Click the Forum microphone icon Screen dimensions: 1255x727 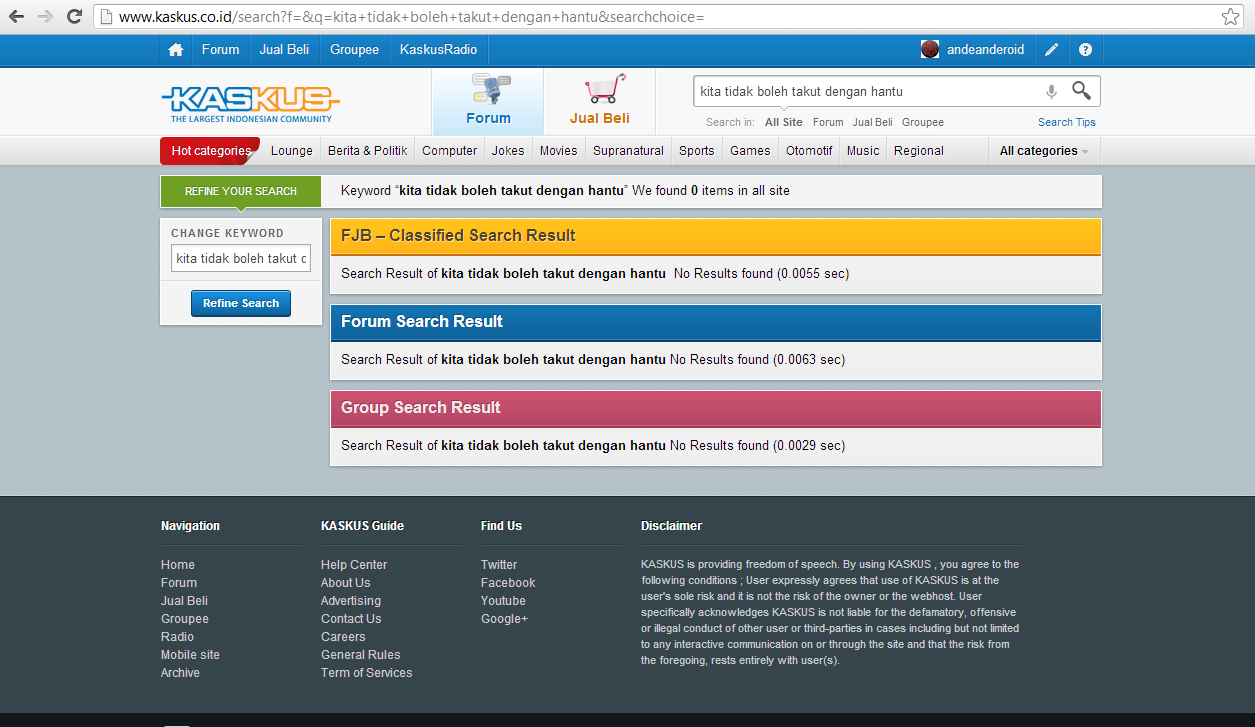[x=489, y=89]
